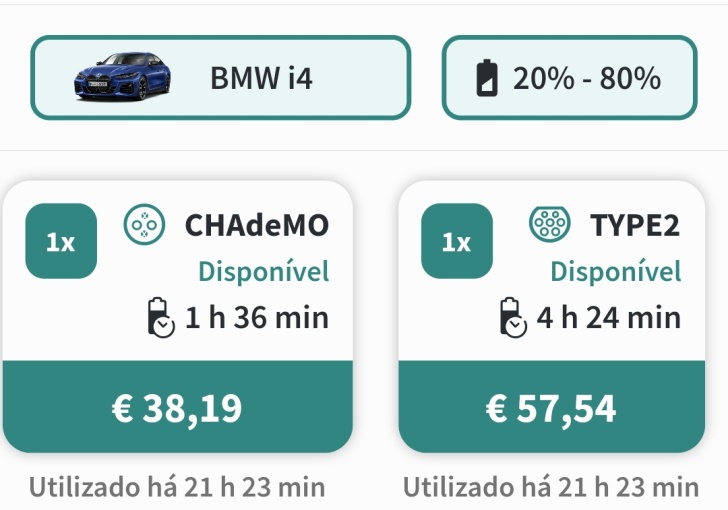This screenshot has width=728, height=510.
Task: Tap the 1 h 36 min charging estimate
Action: click(257, 318)
